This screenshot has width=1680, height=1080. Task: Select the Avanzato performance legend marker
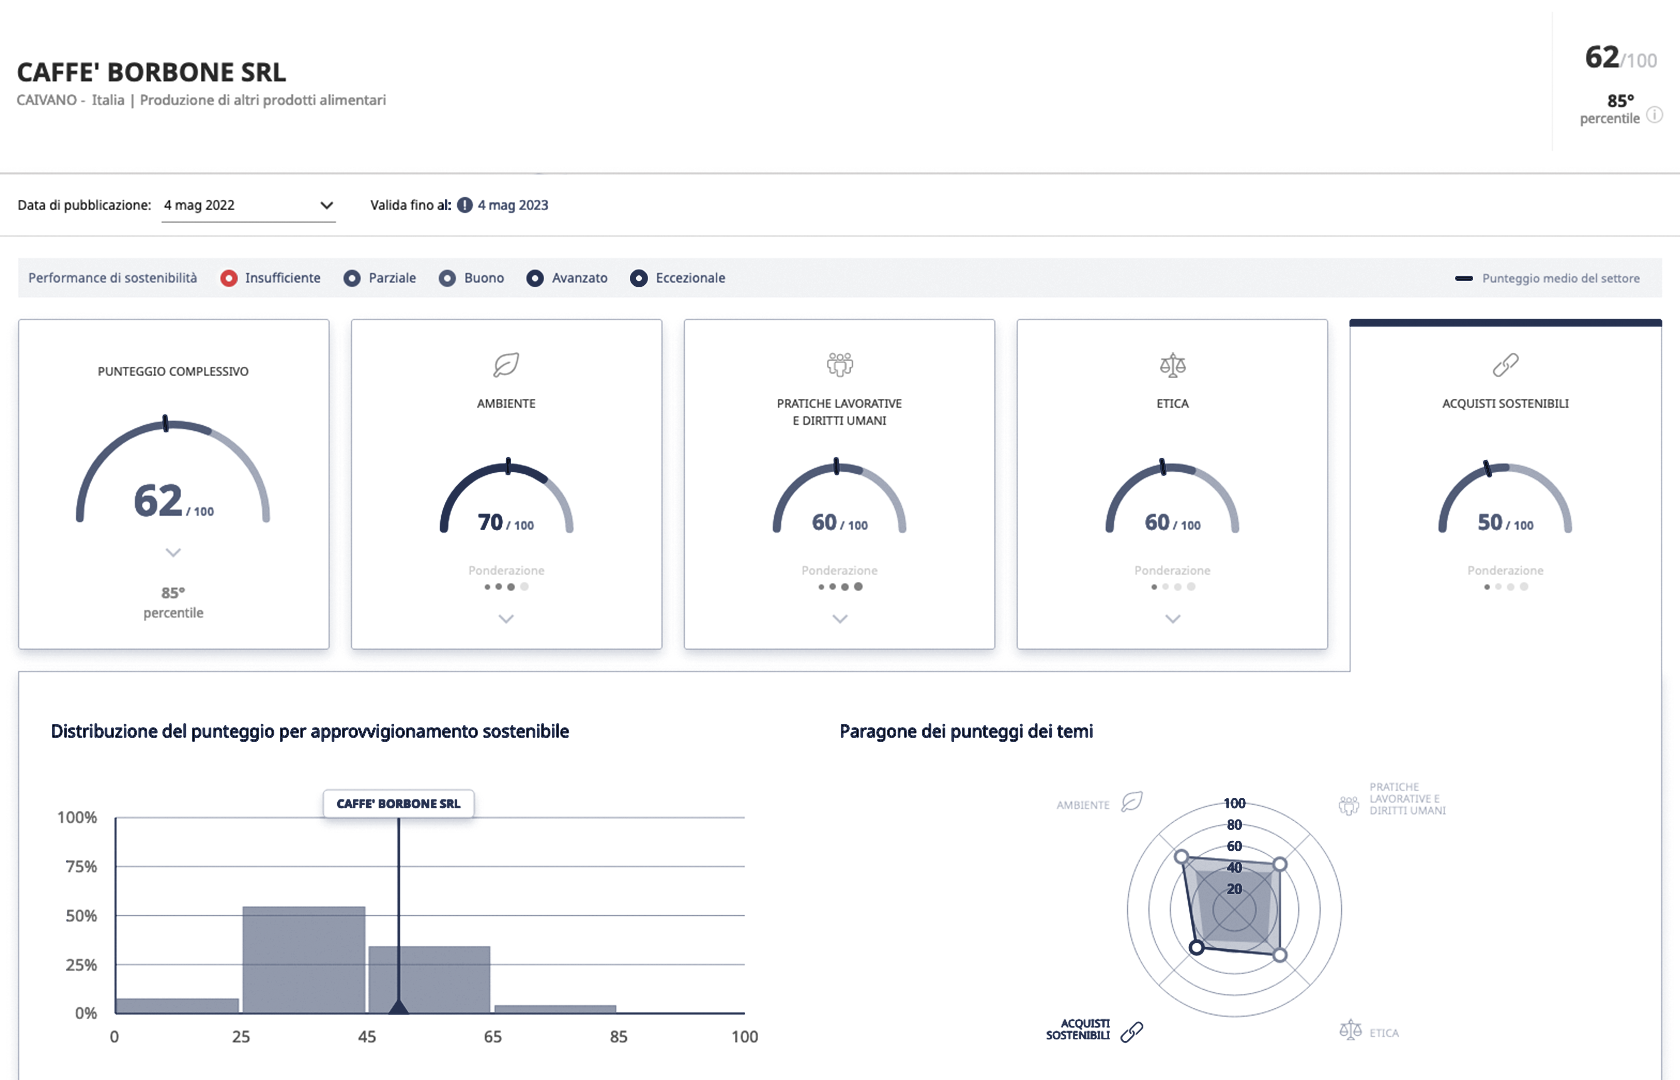[x=536, y=278]
